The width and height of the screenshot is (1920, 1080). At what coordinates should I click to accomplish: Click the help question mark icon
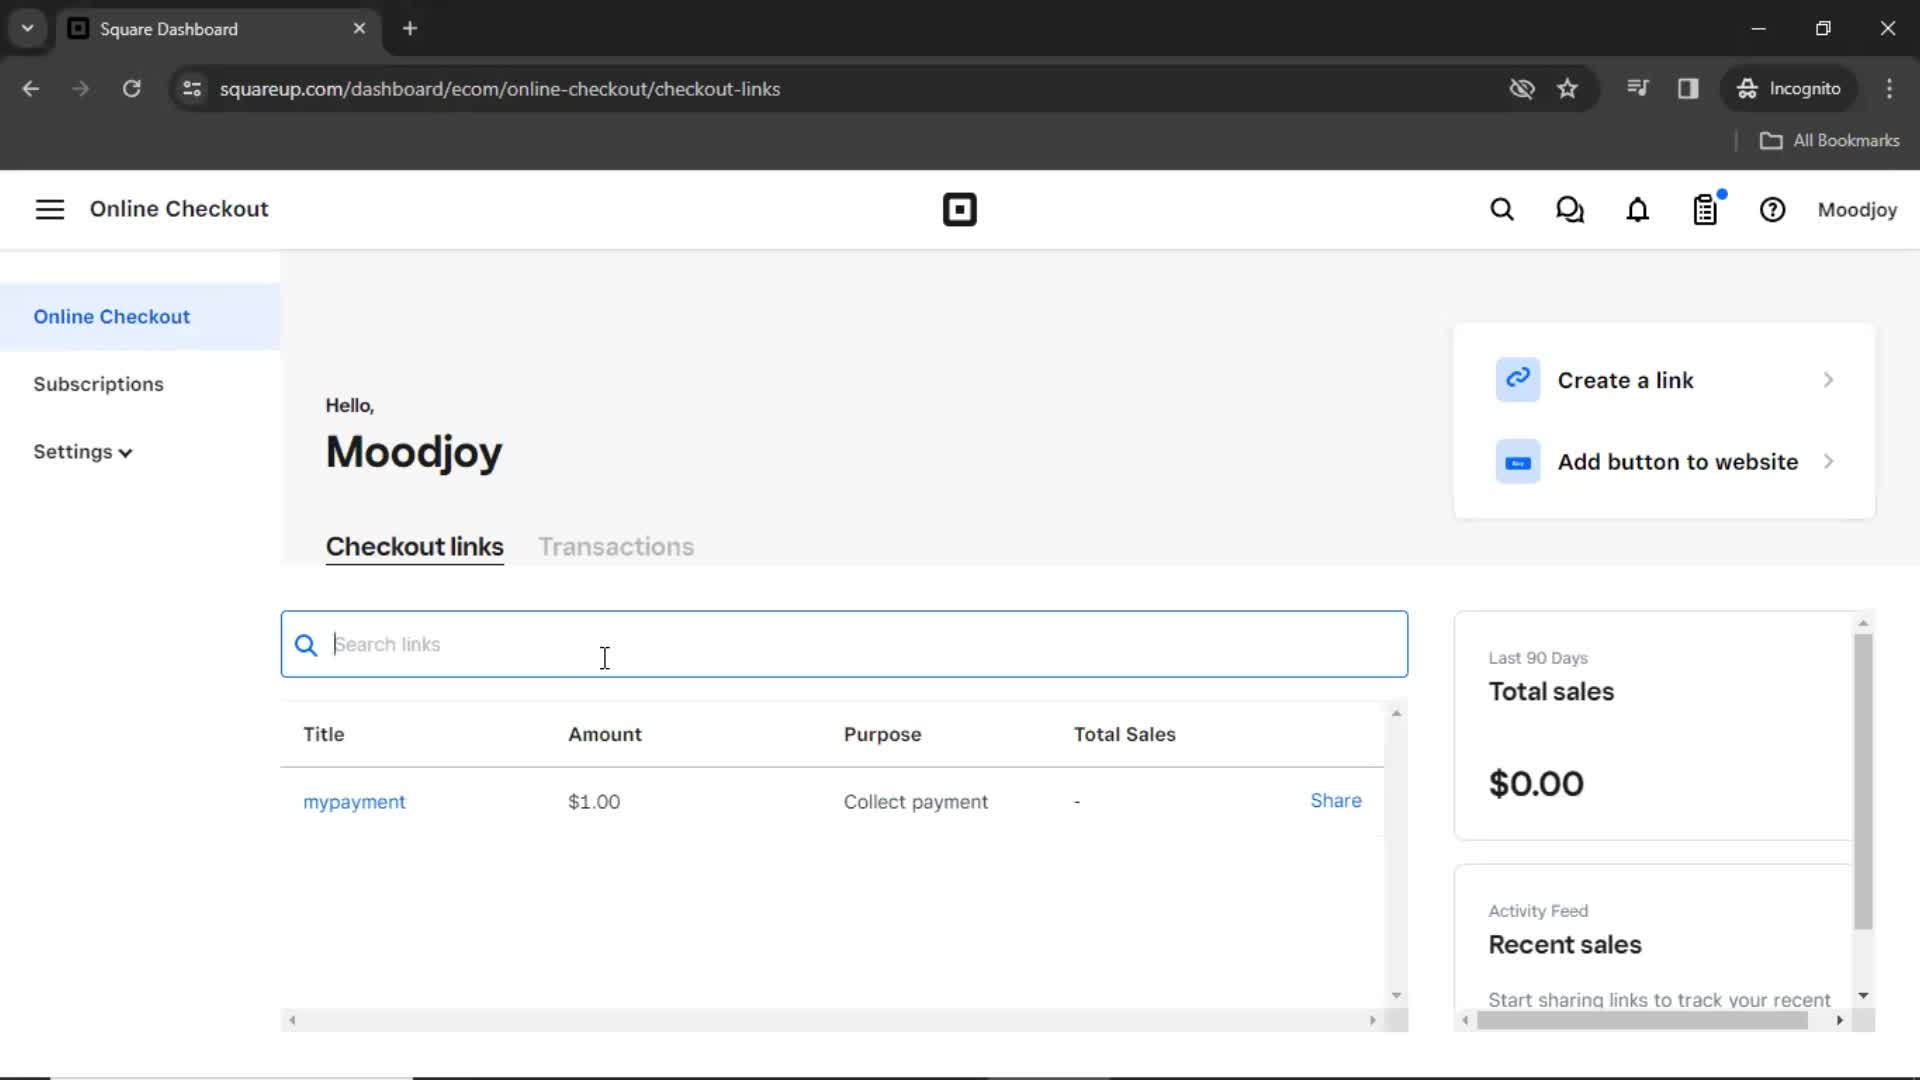[1772, 210]
